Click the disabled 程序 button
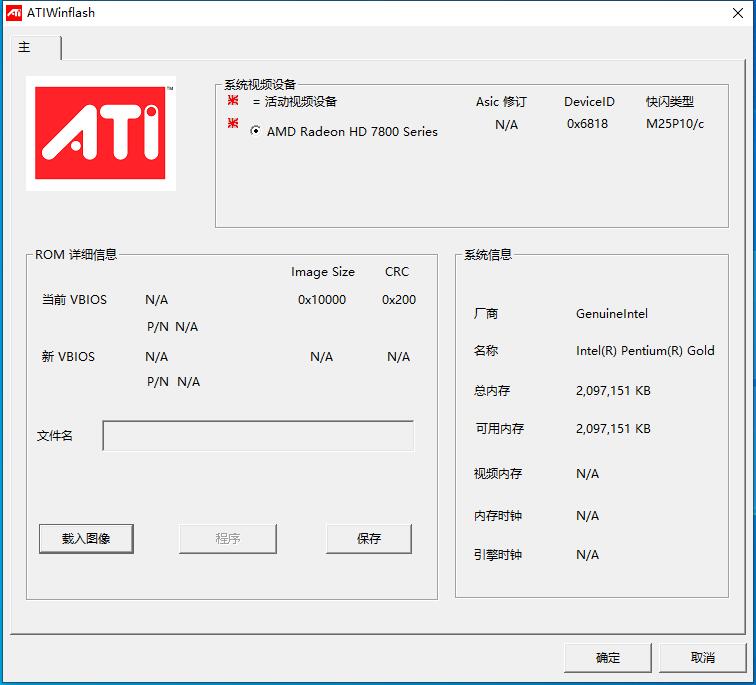Image resolution: width=756 pixels, height=685 pixels. (x=228, y=538)
